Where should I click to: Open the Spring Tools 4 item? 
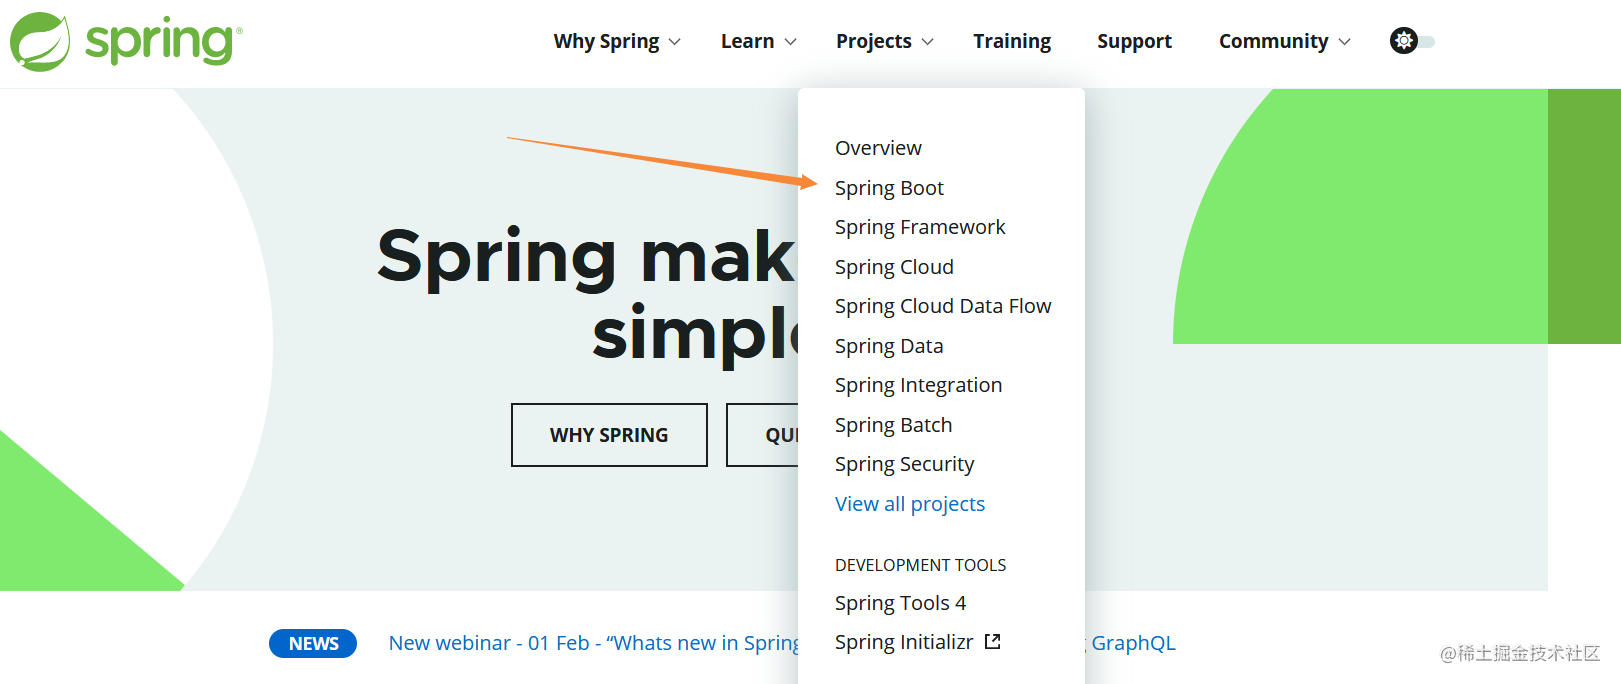click(x=900, y=603)
